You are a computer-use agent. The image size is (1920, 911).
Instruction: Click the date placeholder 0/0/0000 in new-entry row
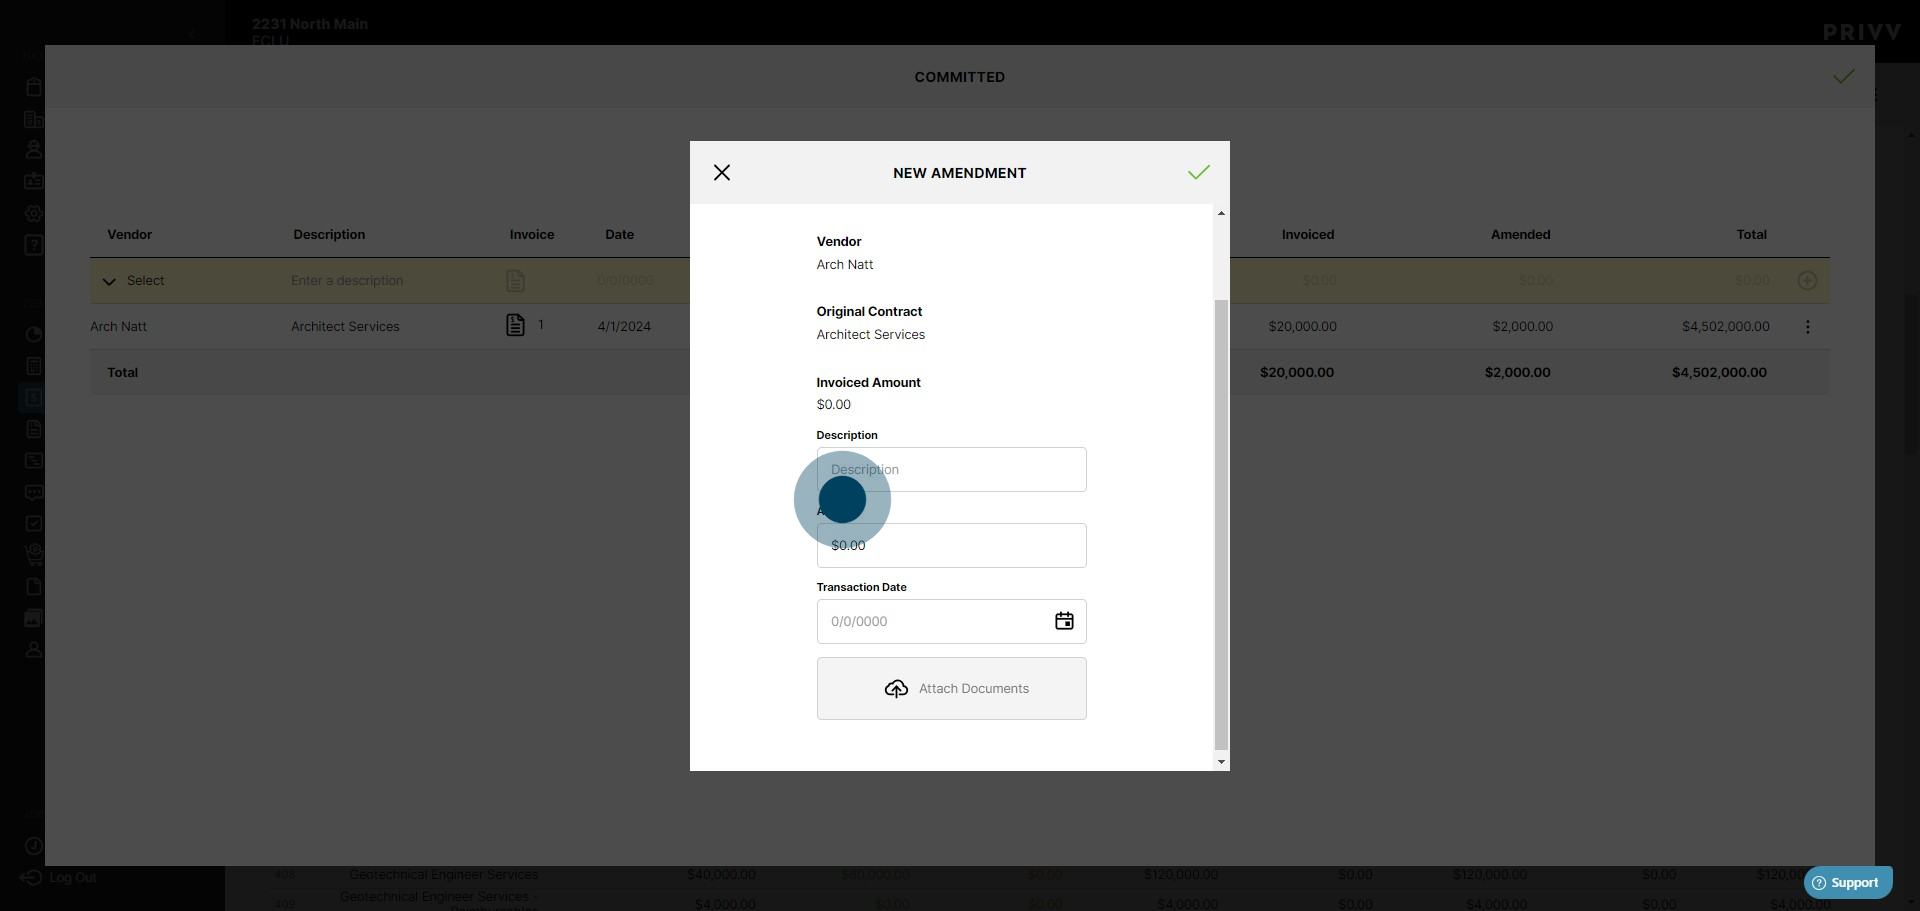click(x=625, y=281)
